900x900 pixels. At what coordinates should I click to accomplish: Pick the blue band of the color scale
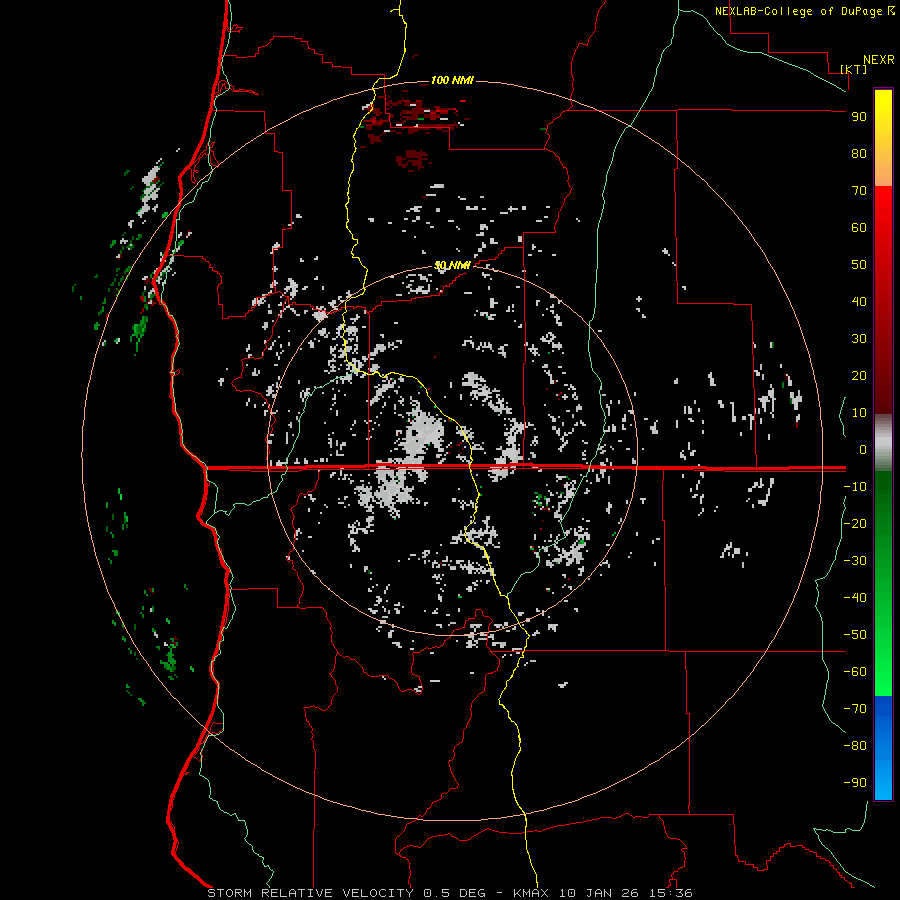pos(883,748)
